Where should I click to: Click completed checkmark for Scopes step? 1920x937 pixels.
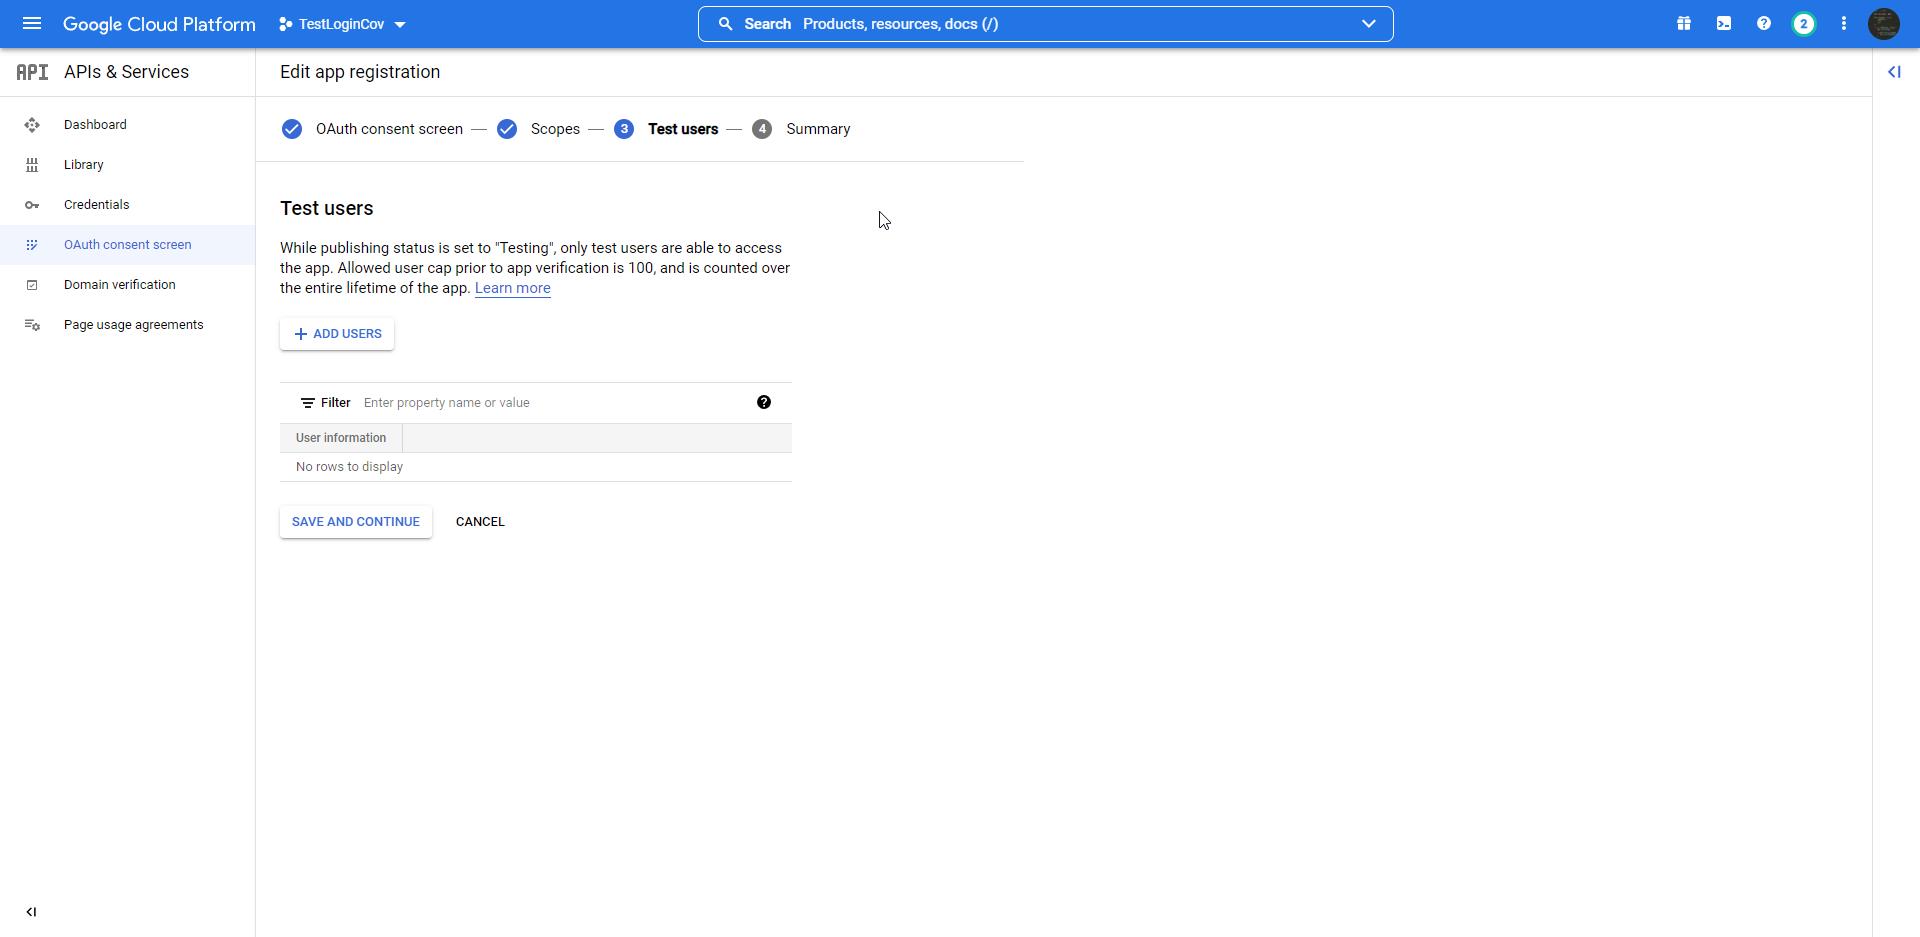tap(507, 129)
